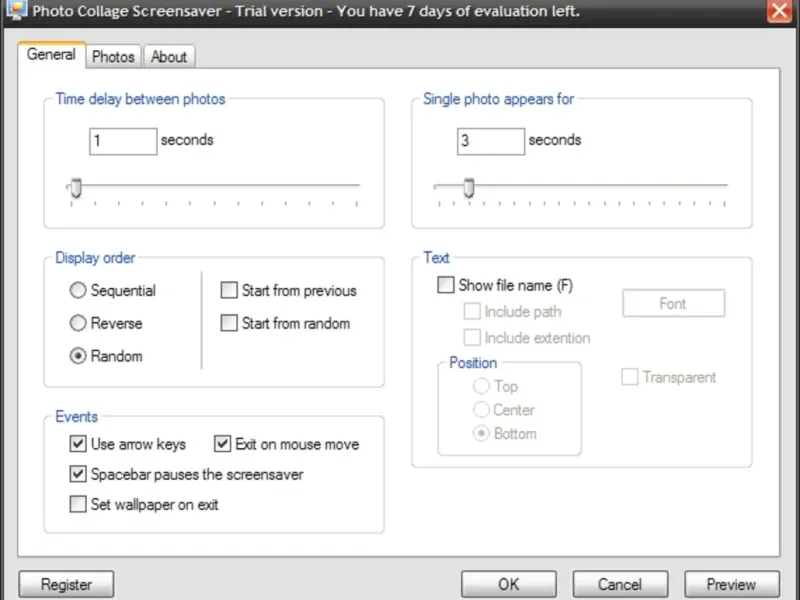Image resolution: width=800 pixels, height=600 pixels.
Task: Click the Preview button
Action: [731, 584]
